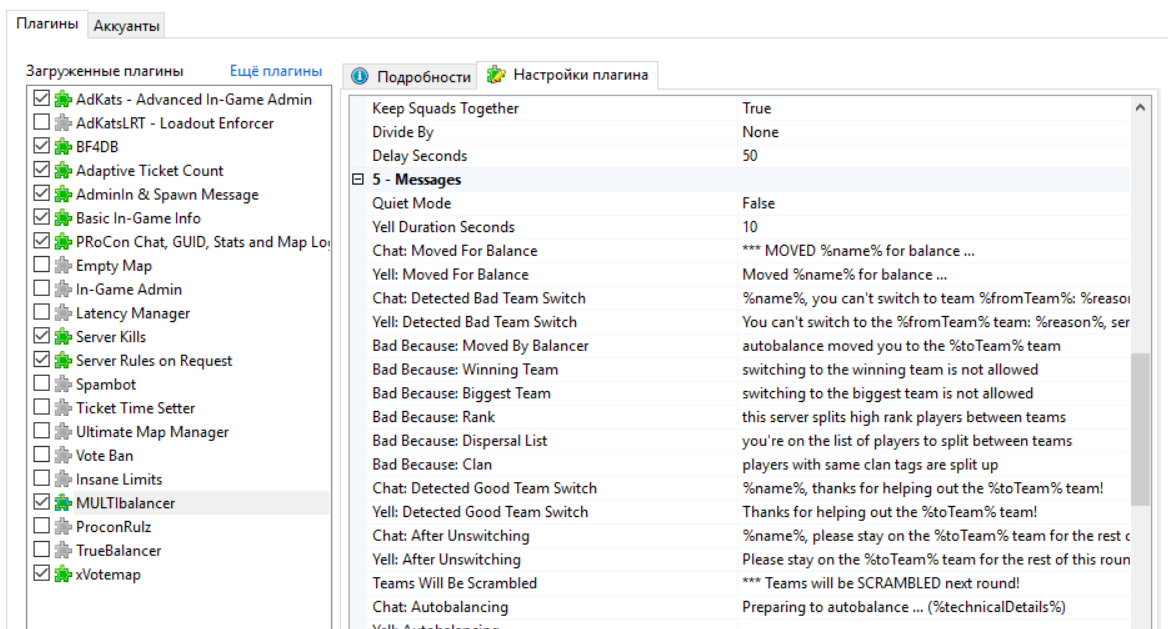1168x629 pixels.
Task: Click the grey TrueBalancer plugin icon
Action: pyautogui.click(x=63, y=551)
